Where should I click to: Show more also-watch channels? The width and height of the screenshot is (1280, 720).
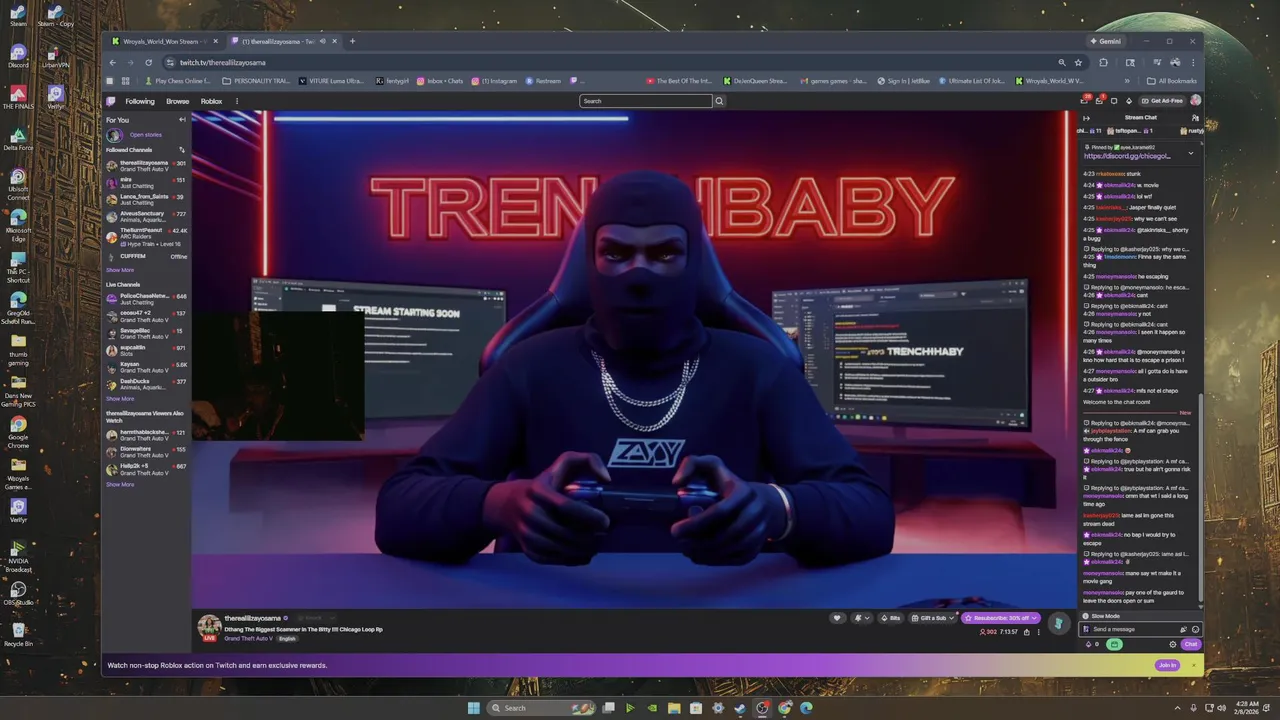coord(120,485)
